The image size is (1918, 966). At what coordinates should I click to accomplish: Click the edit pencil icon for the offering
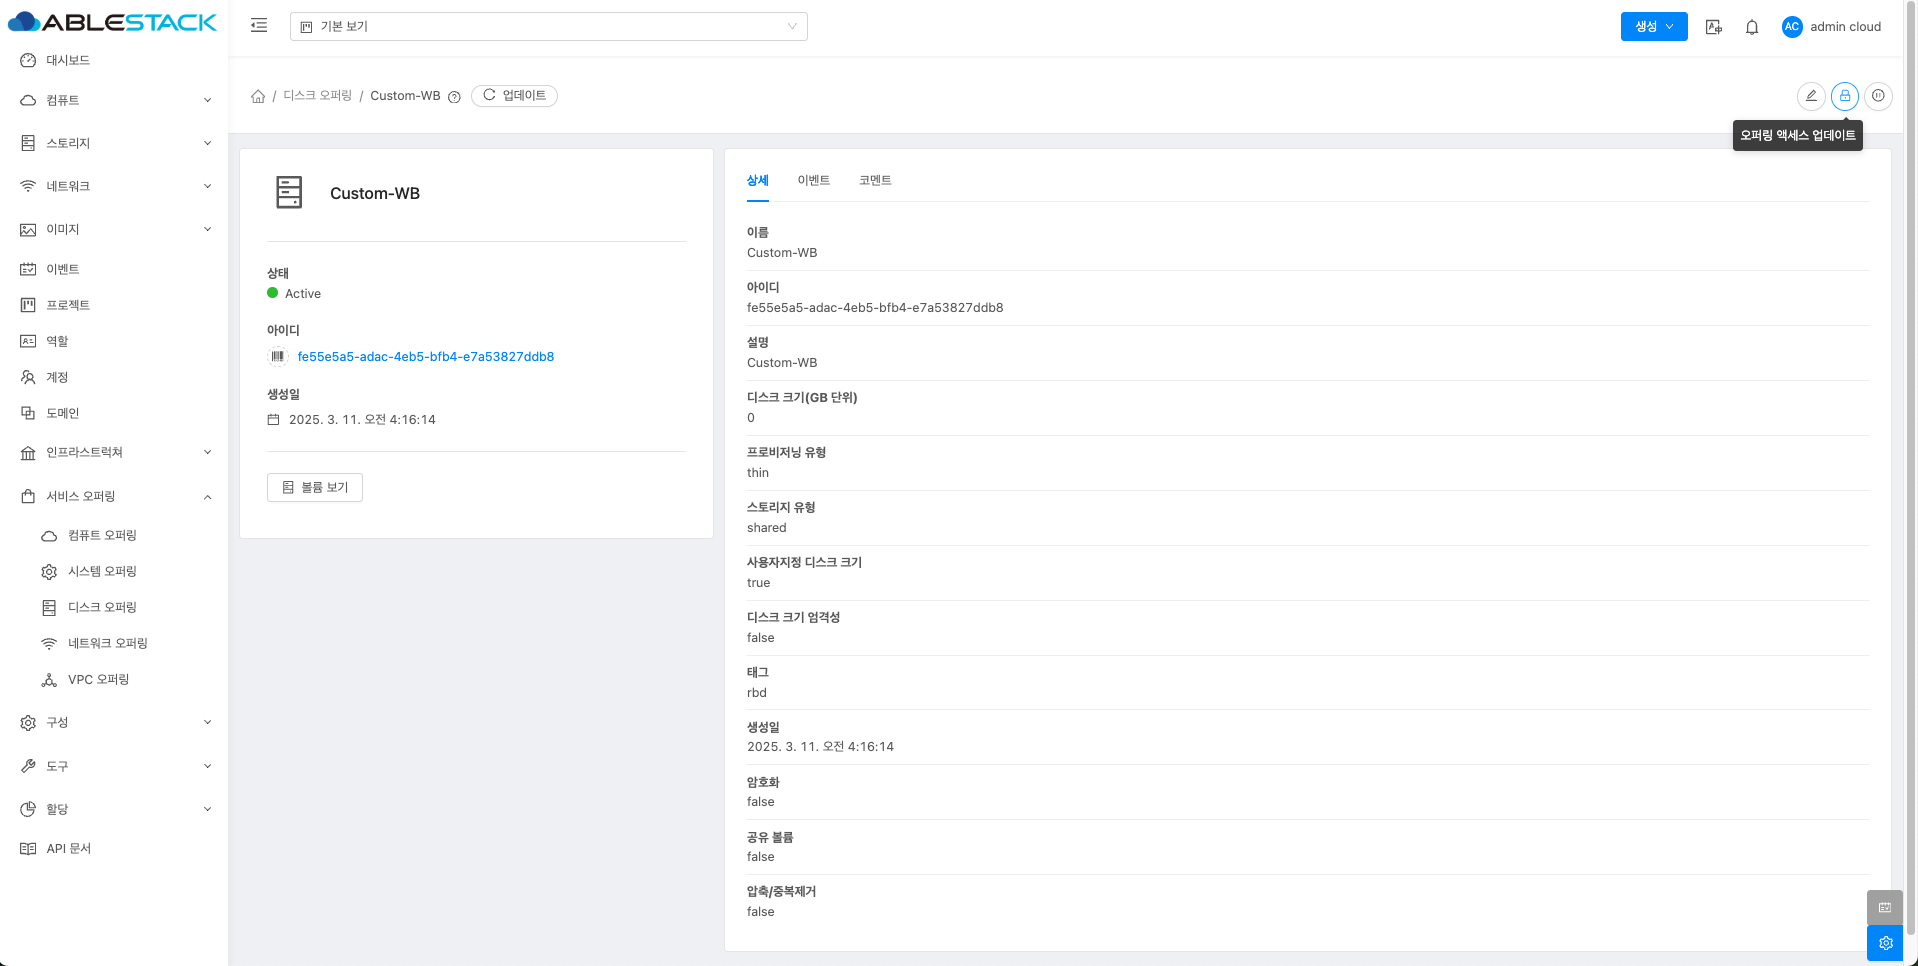1810,96
